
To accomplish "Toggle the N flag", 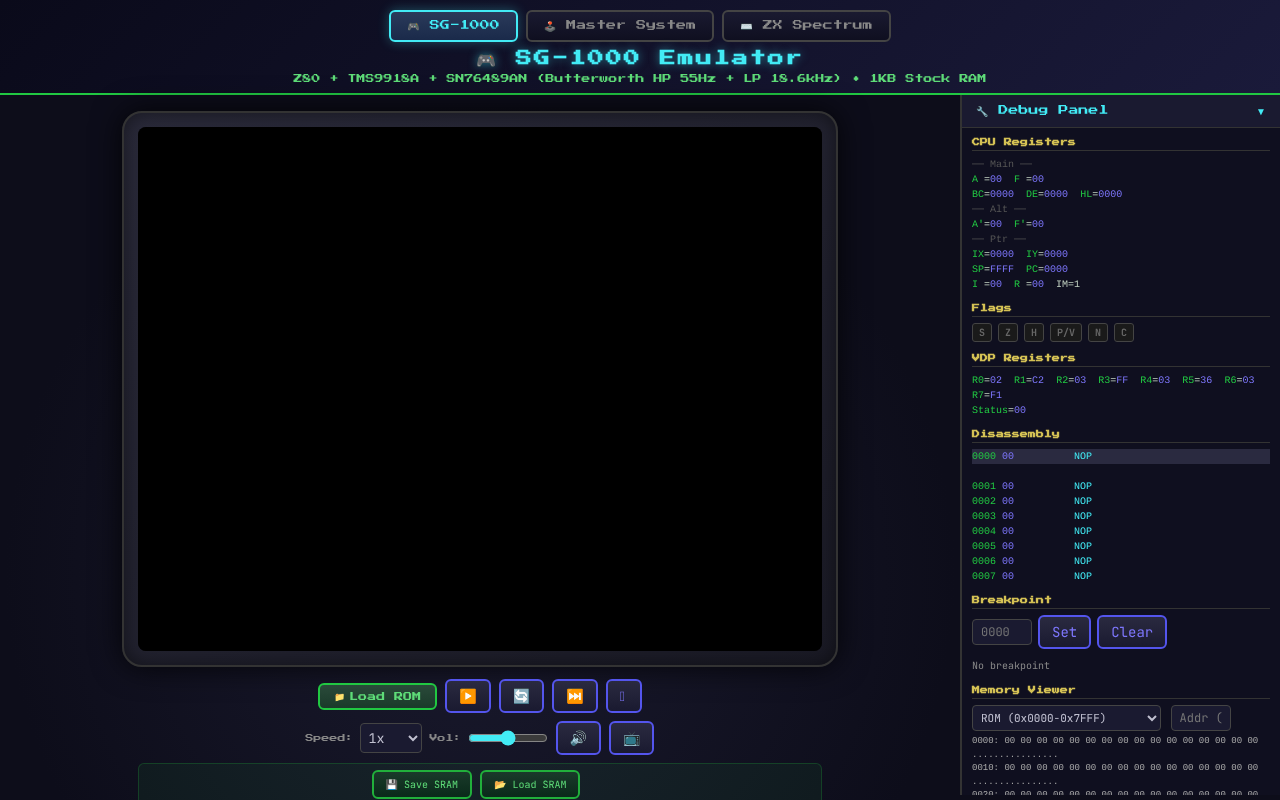I will 1098,333.
